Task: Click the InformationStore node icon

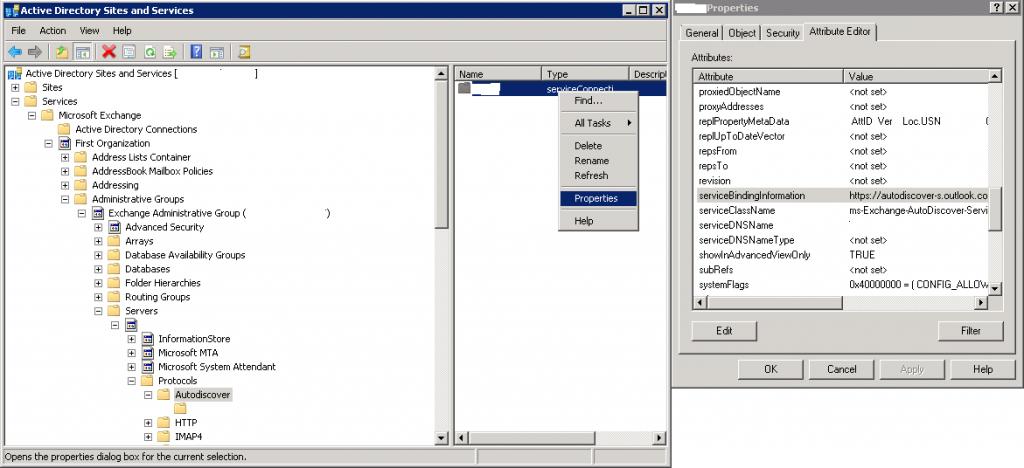Action: pyautogui.click(x=148, y=339)
